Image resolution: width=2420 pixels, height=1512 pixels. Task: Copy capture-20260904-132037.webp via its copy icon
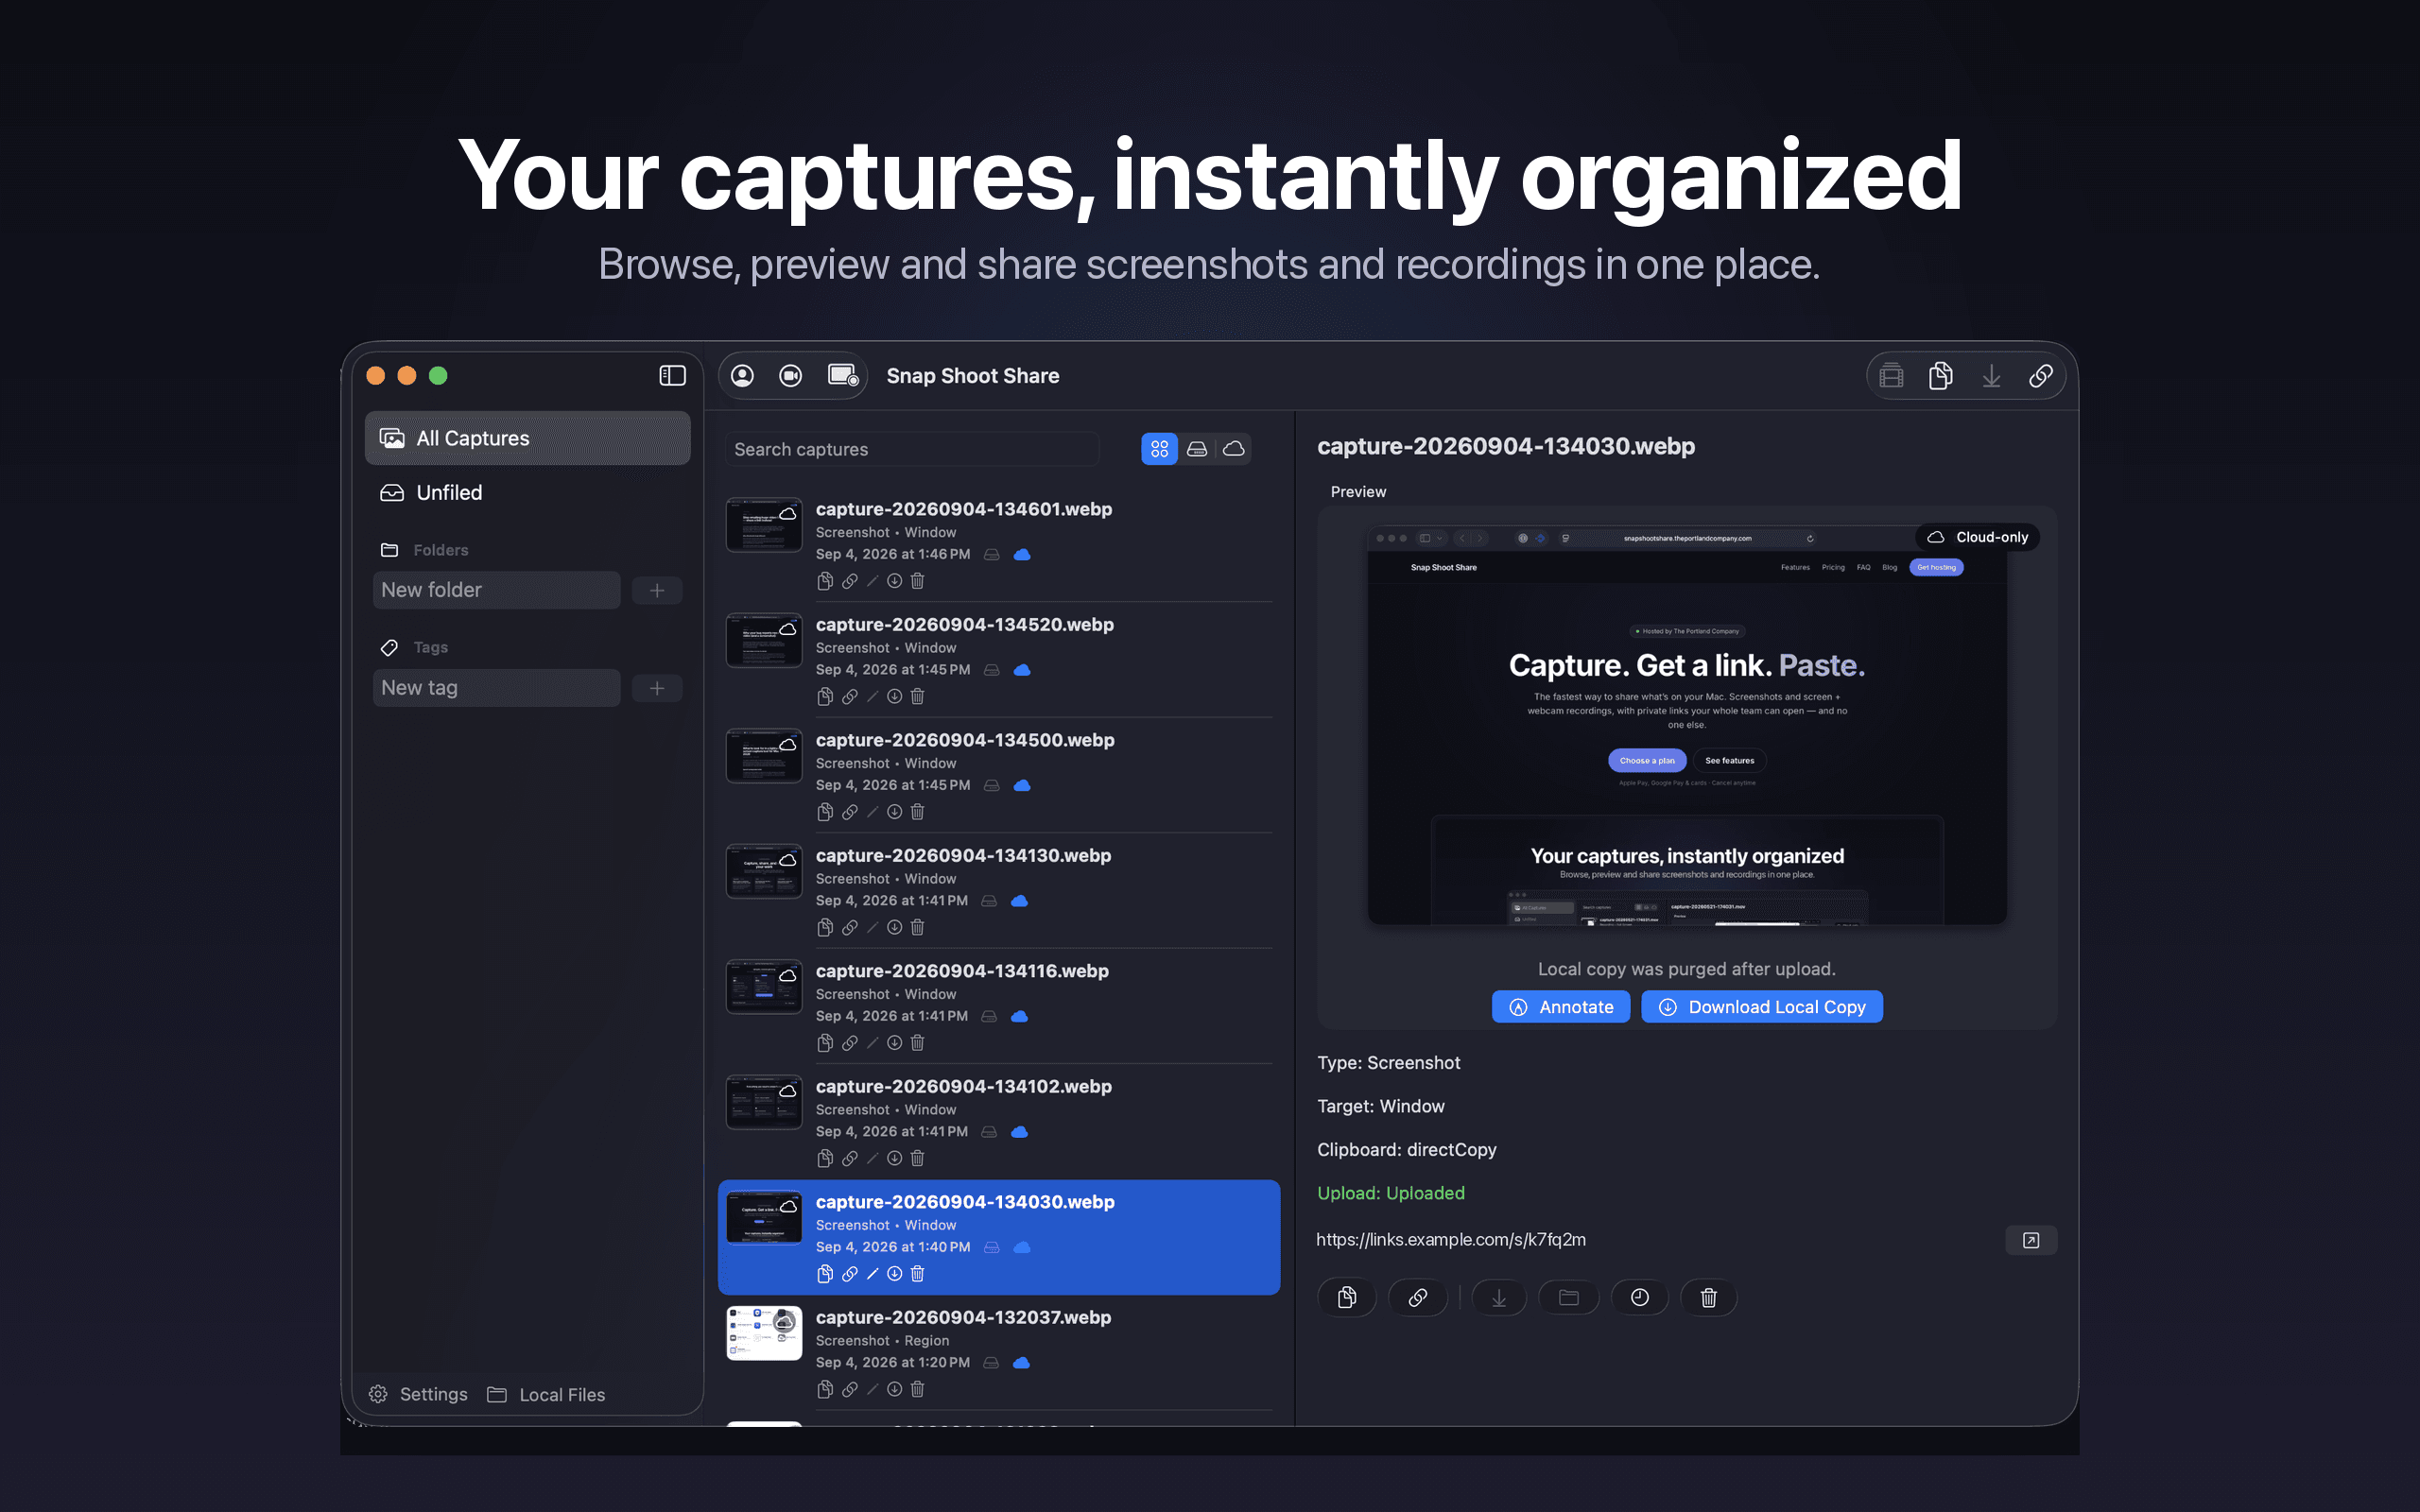(825, 1390)
